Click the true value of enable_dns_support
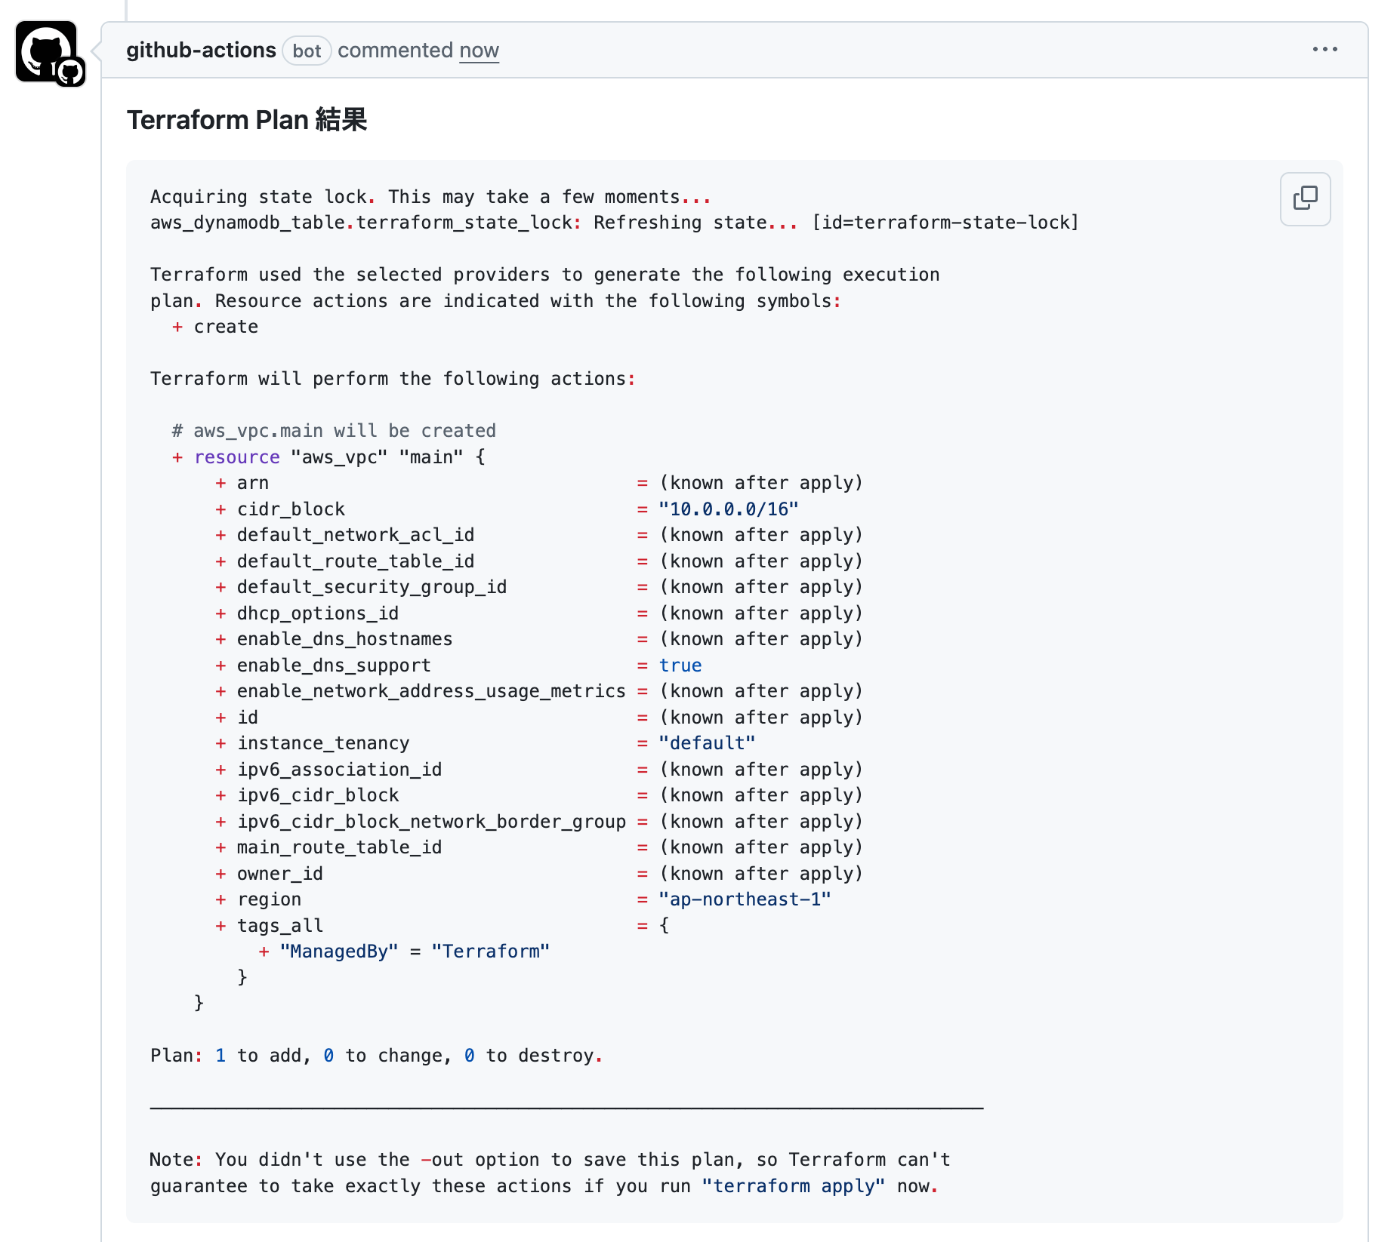1400x1242 pixels. click(x=680, y=665)
